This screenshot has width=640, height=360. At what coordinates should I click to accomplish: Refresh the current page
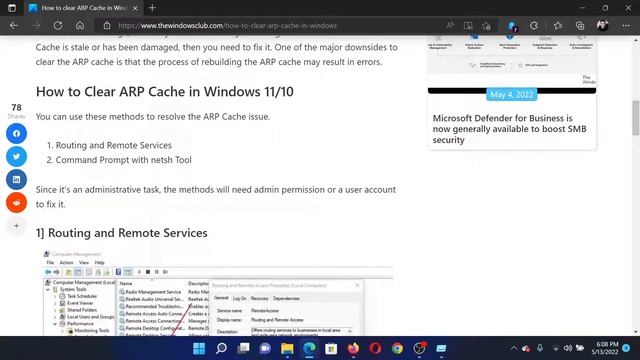click(x=58, y=25)
